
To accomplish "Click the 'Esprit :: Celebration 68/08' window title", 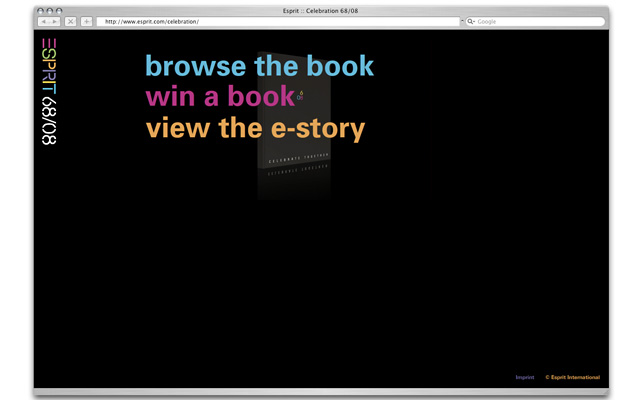I will pyautogui.click(x=320, y=11).
